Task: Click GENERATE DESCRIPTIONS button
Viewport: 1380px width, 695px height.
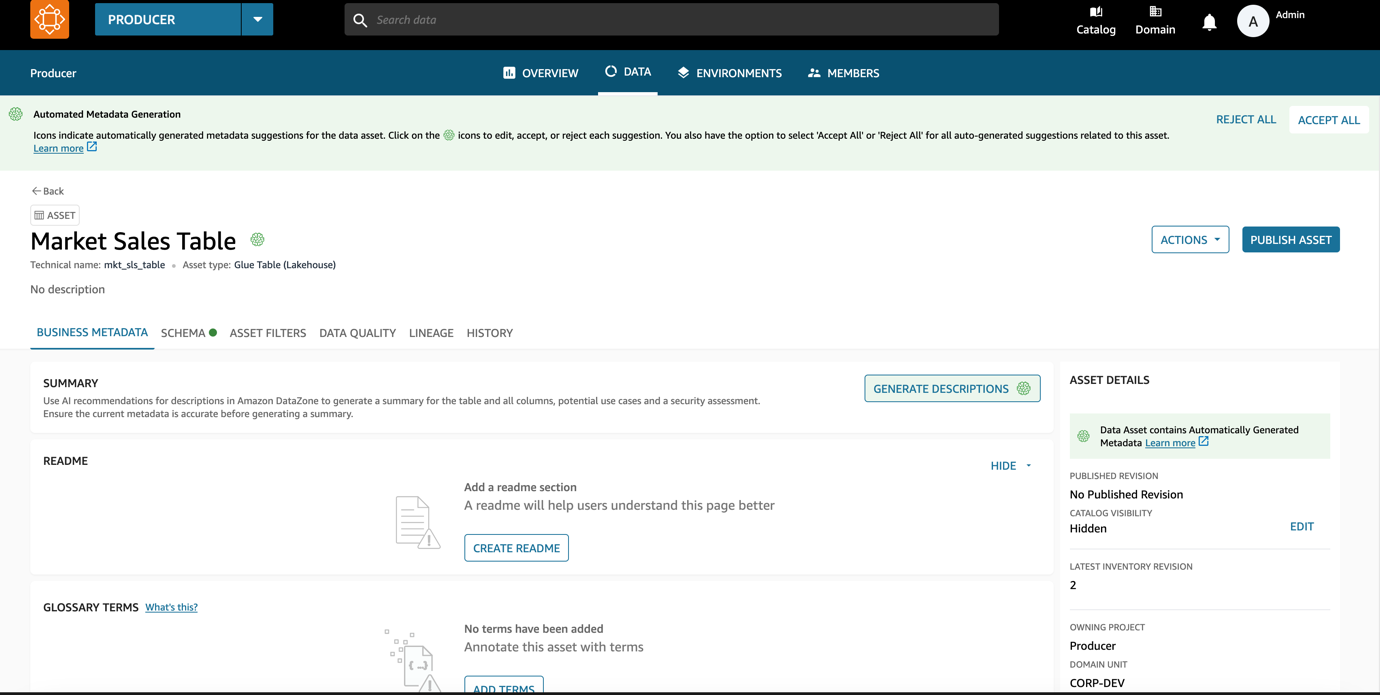Action: [952, 389]
